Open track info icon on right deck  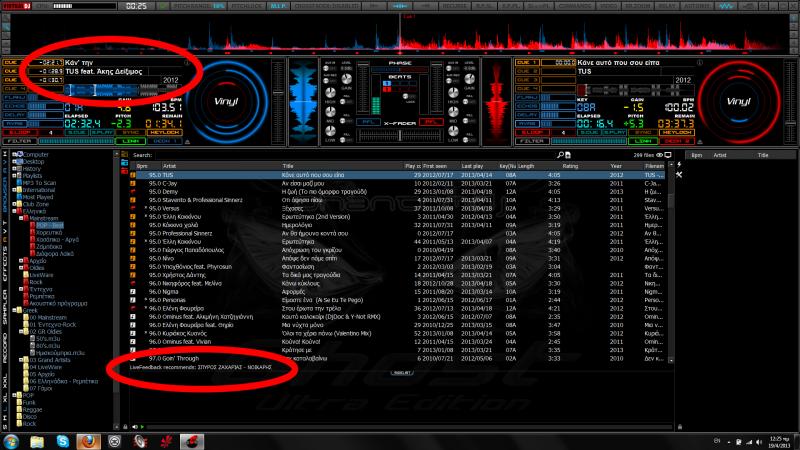coord(699,63)
